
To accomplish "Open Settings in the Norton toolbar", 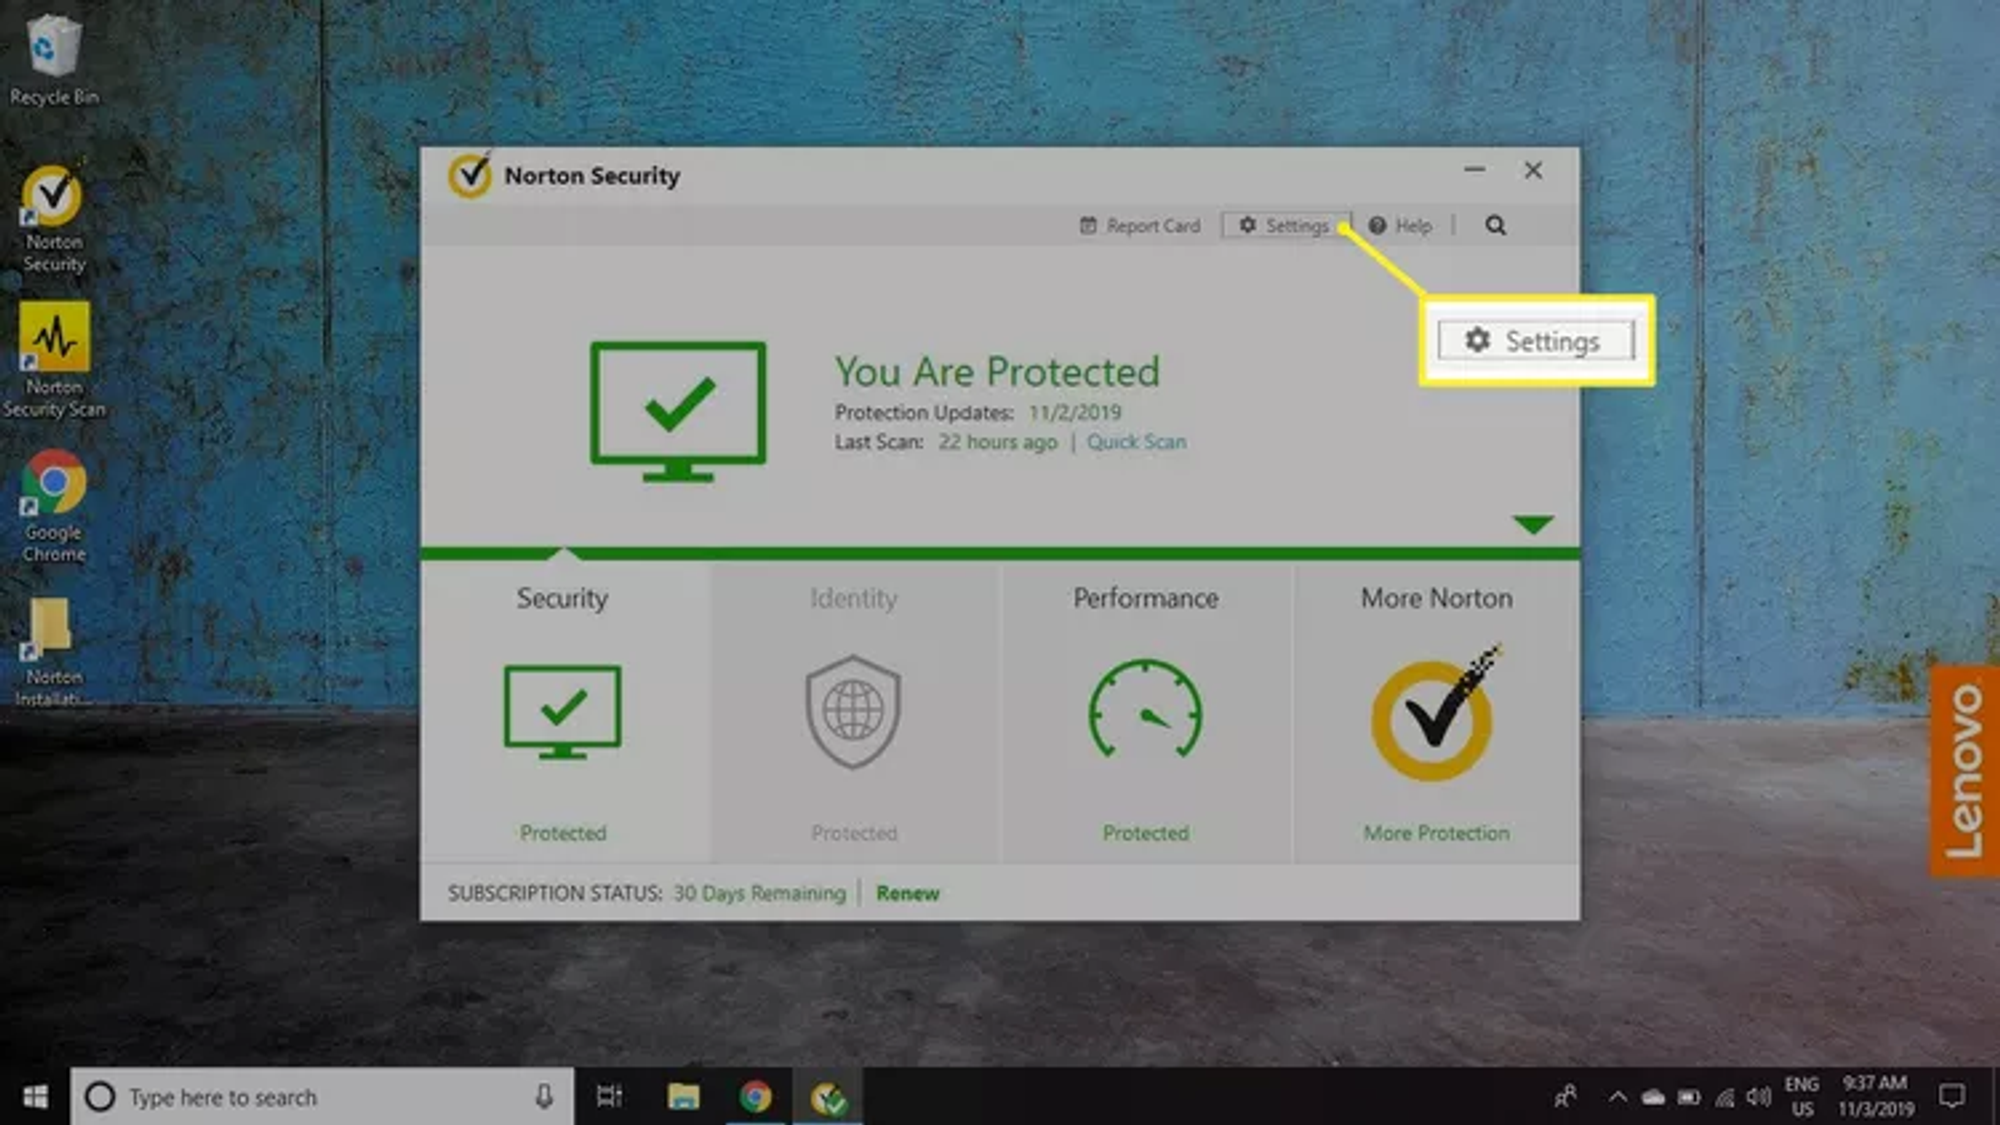I will point(1285,225).
